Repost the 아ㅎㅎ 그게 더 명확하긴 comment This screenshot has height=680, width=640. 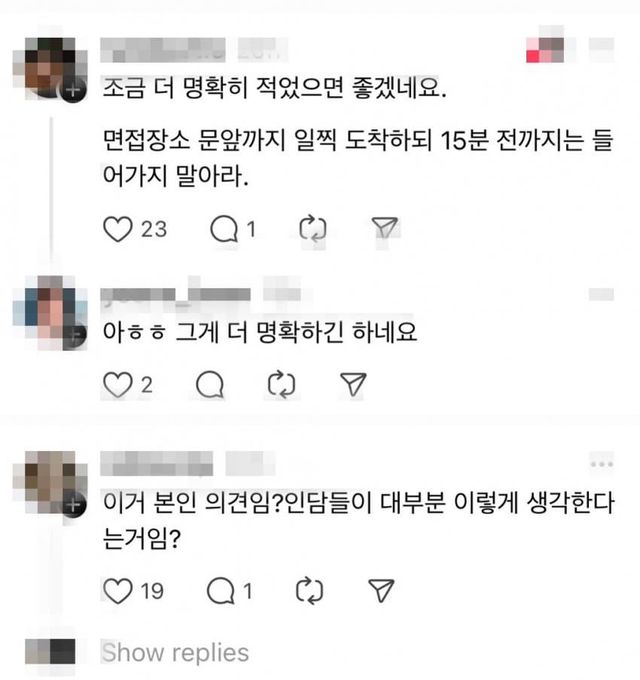[x=281, y=385]
